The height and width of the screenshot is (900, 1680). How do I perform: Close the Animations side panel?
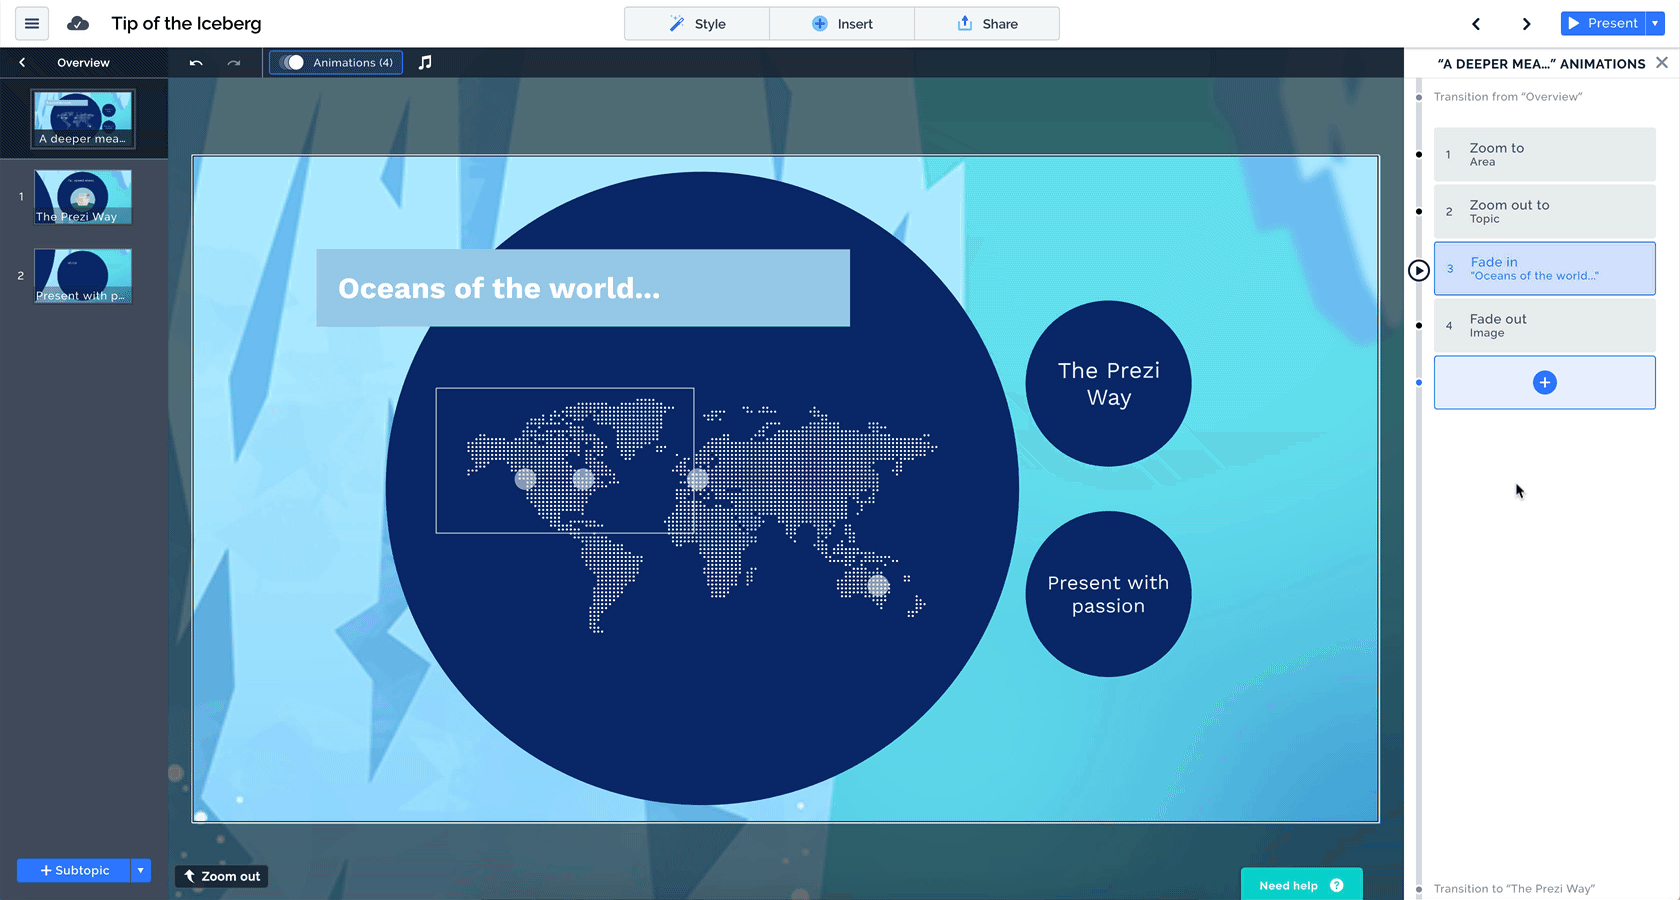click(1662, 63)
